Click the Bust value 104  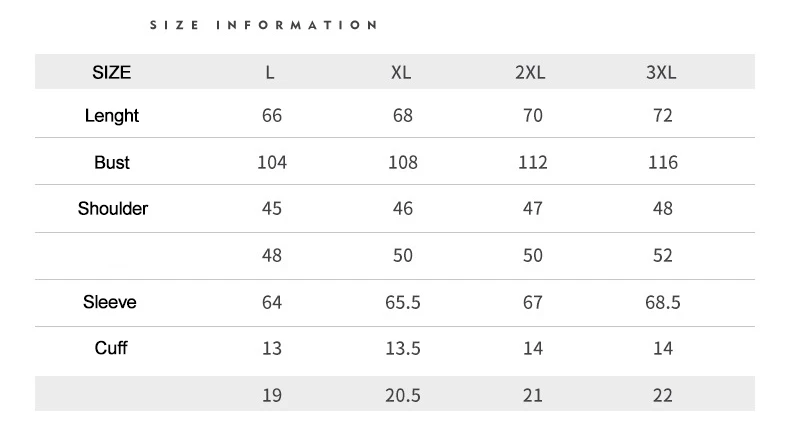point(272,162)
